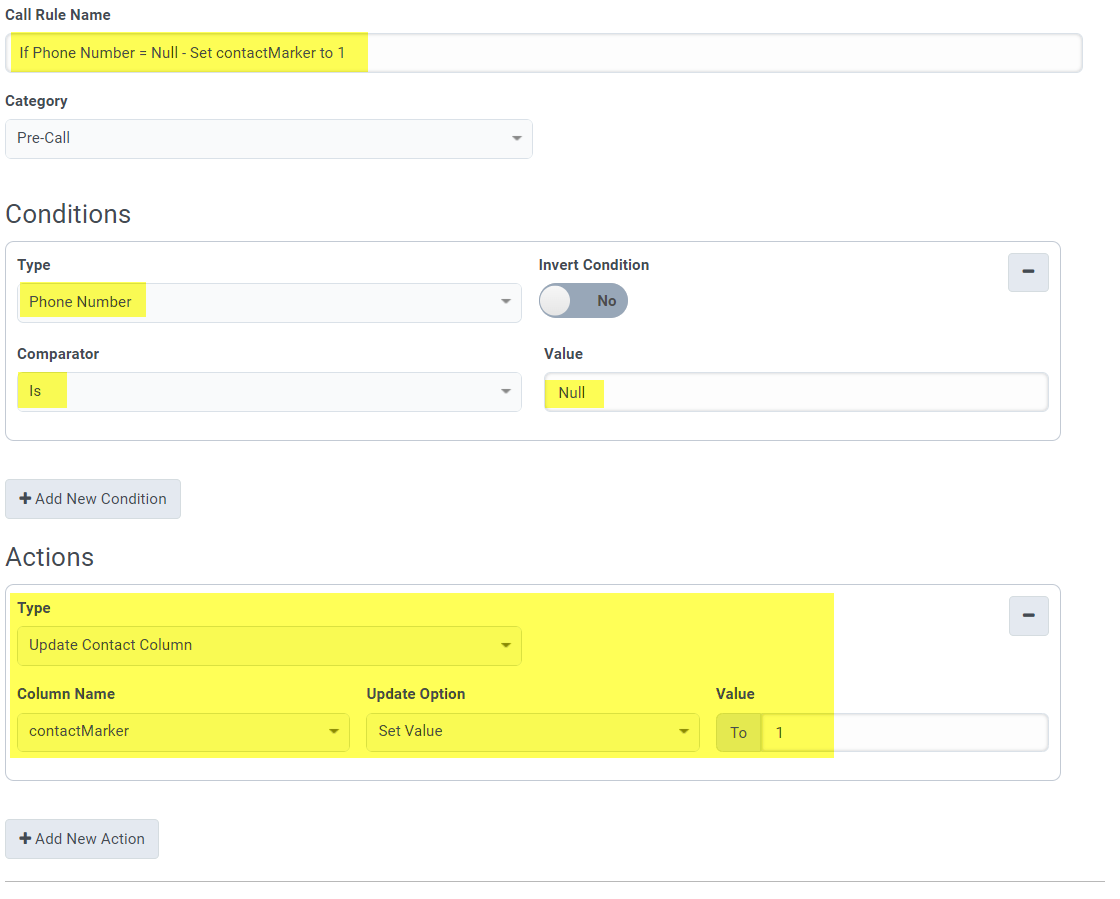The image size is (1120, 899).
Task: Remove the Update Contact Column action
Action: (x=1028, y=615)
